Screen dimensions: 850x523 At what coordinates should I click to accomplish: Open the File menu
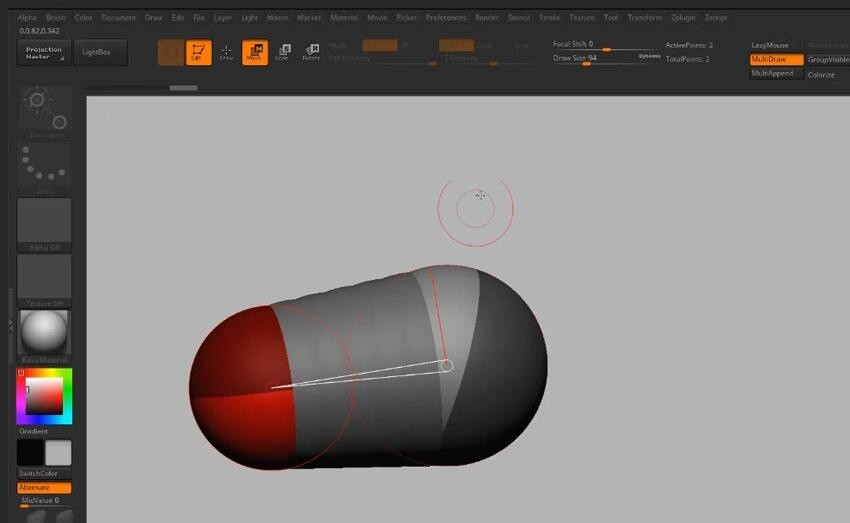[x=199, y=18]
